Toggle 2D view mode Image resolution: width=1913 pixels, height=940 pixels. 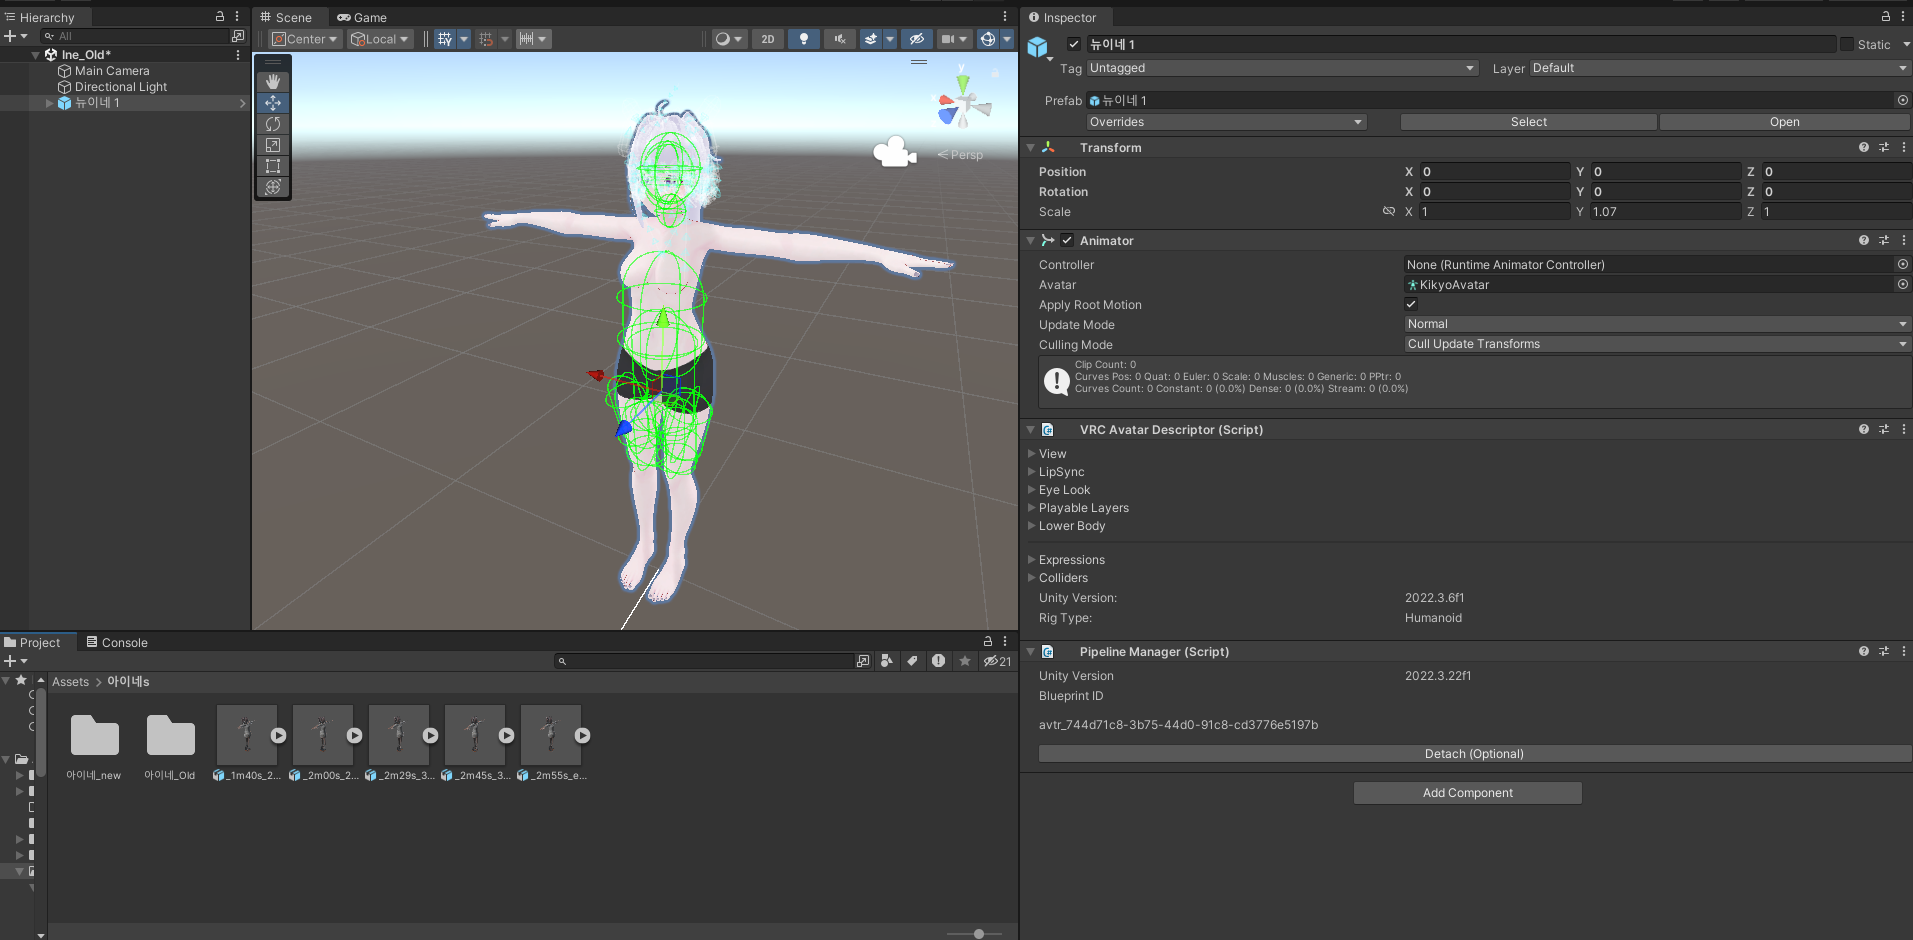[768, 39]
